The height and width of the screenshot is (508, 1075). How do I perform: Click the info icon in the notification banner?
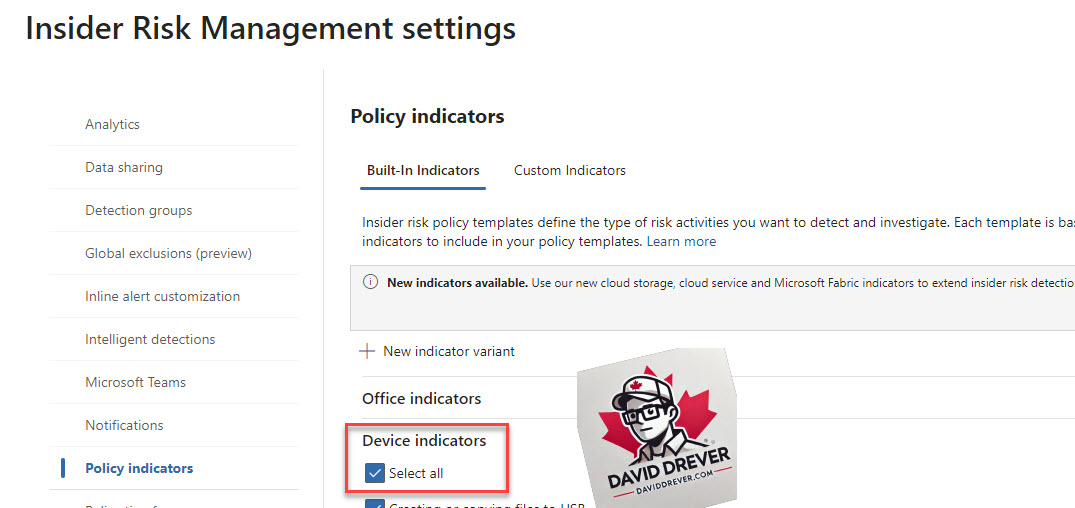pos(370,282)
